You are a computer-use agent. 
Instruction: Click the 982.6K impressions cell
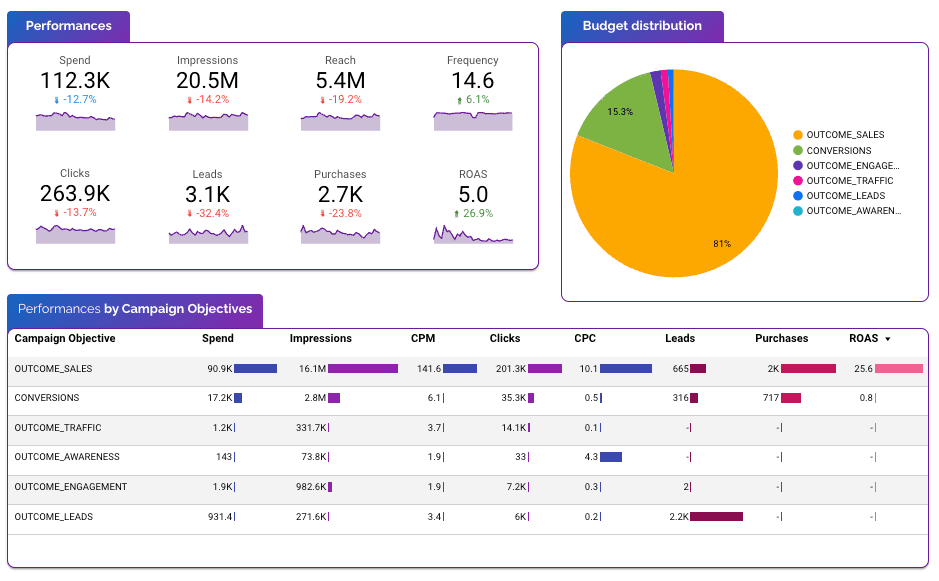click(311, 486)
